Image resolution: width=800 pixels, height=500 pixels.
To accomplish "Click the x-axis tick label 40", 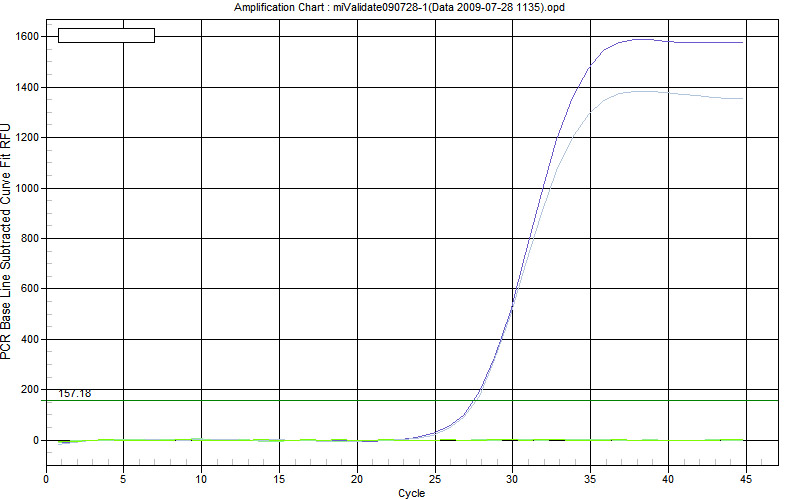I will (x=668, y=479).
